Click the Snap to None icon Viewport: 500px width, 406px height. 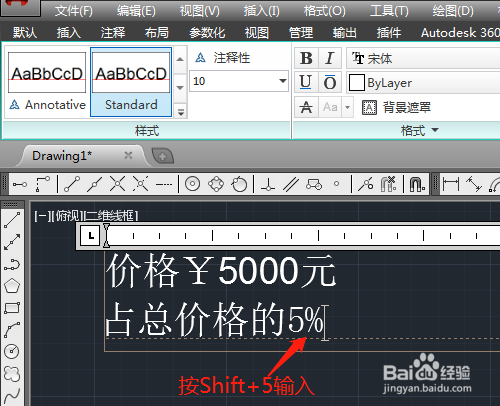(388, 184)
